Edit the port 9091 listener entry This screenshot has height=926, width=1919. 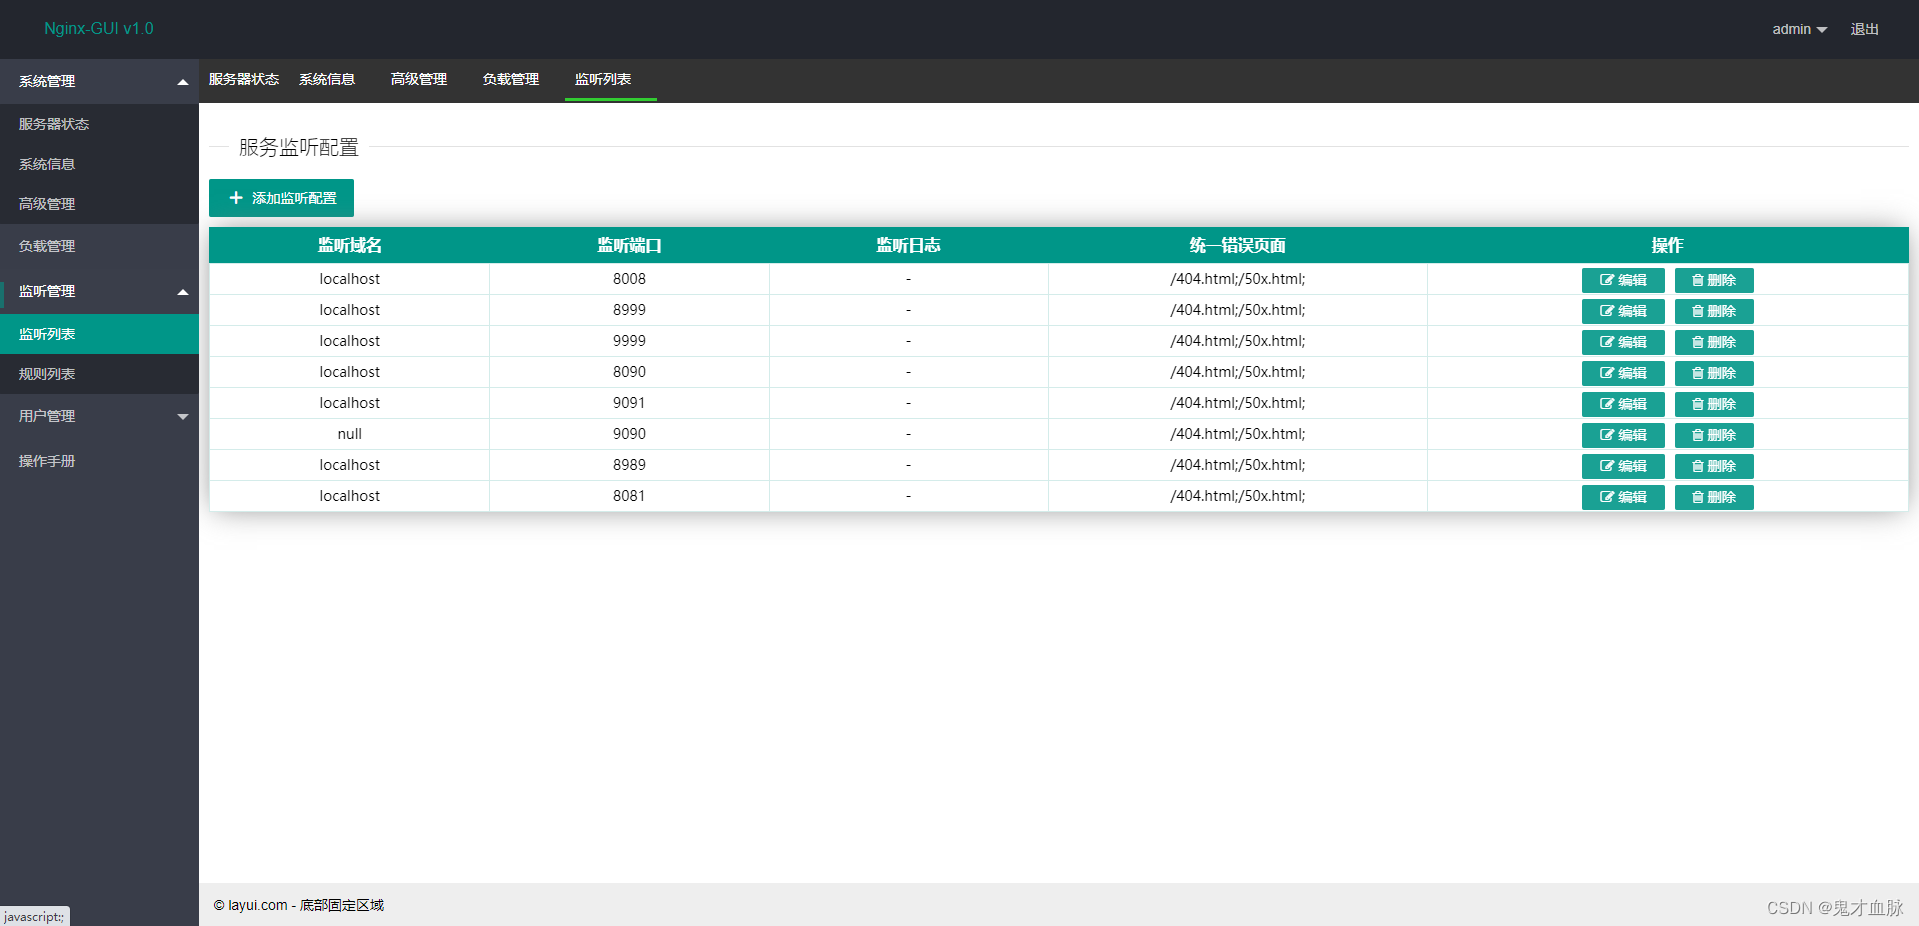tap(1623, 404)
